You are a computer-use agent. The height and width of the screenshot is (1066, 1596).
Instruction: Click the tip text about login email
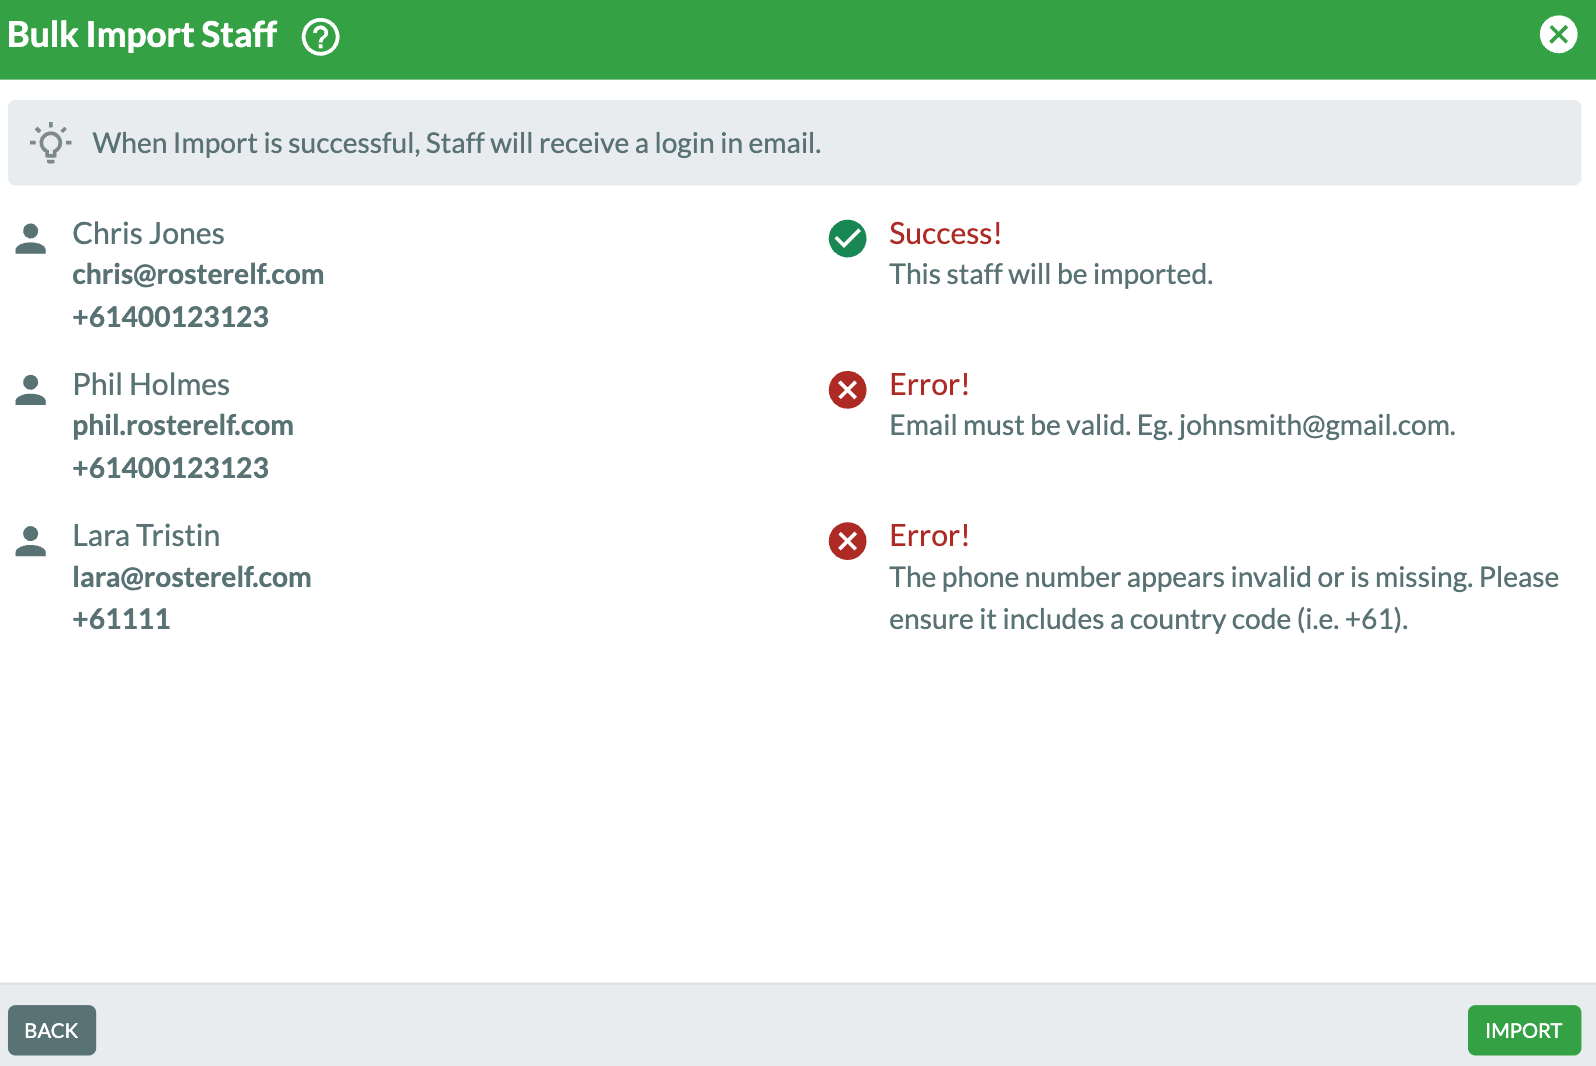click(x=457, y=143)
